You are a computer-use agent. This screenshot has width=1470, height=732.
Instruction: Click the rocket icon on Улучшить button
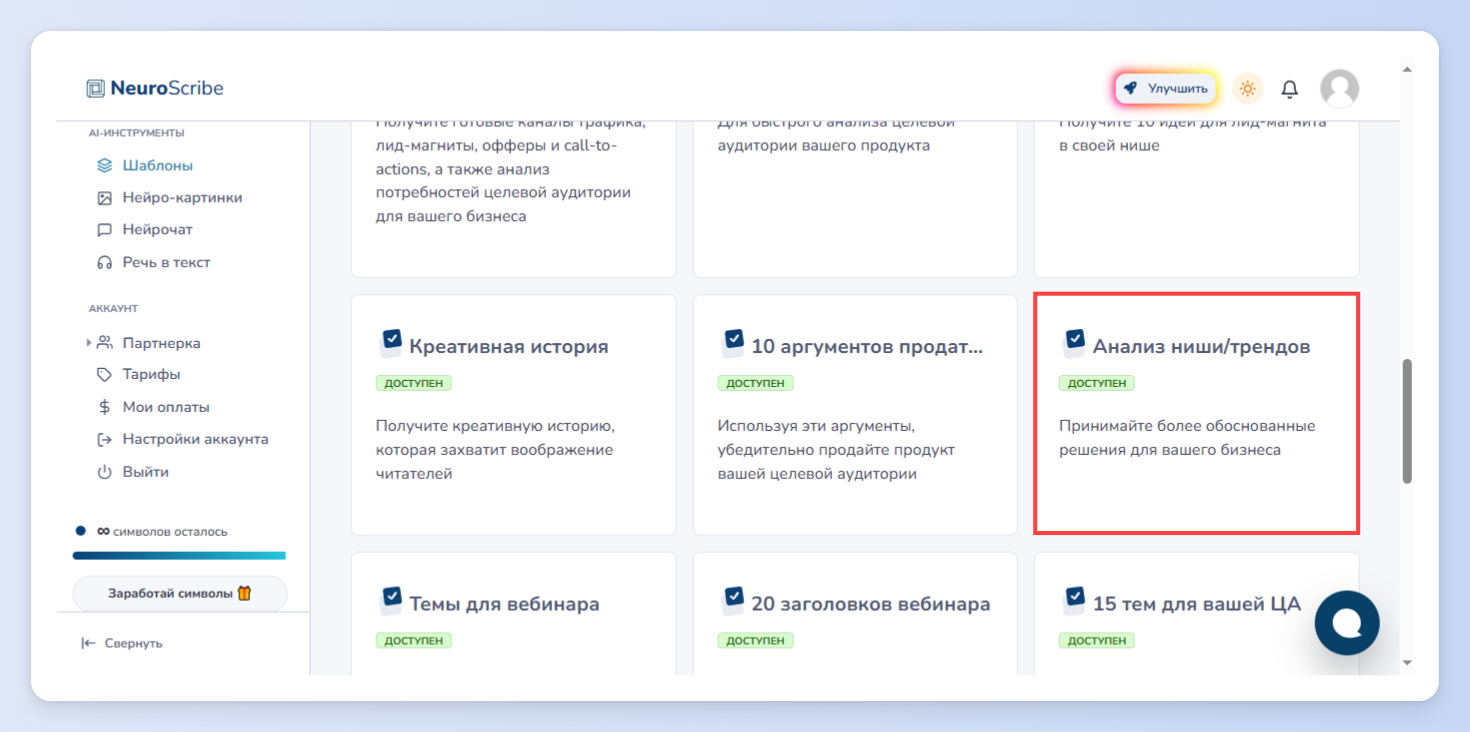(1130, 88)
